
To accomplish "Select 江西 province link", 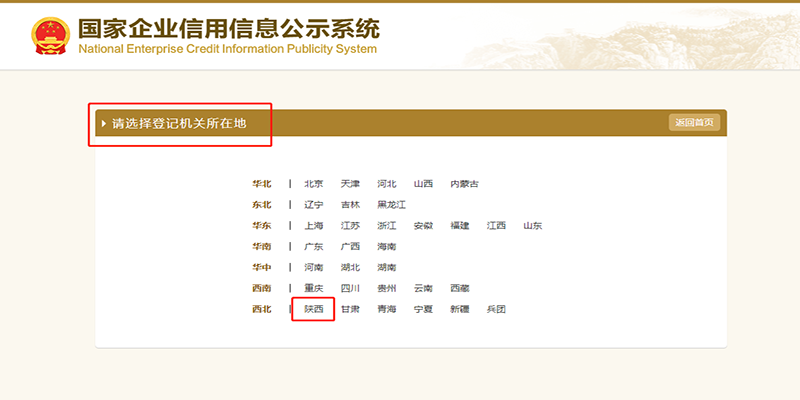I will tap(496, 226).
